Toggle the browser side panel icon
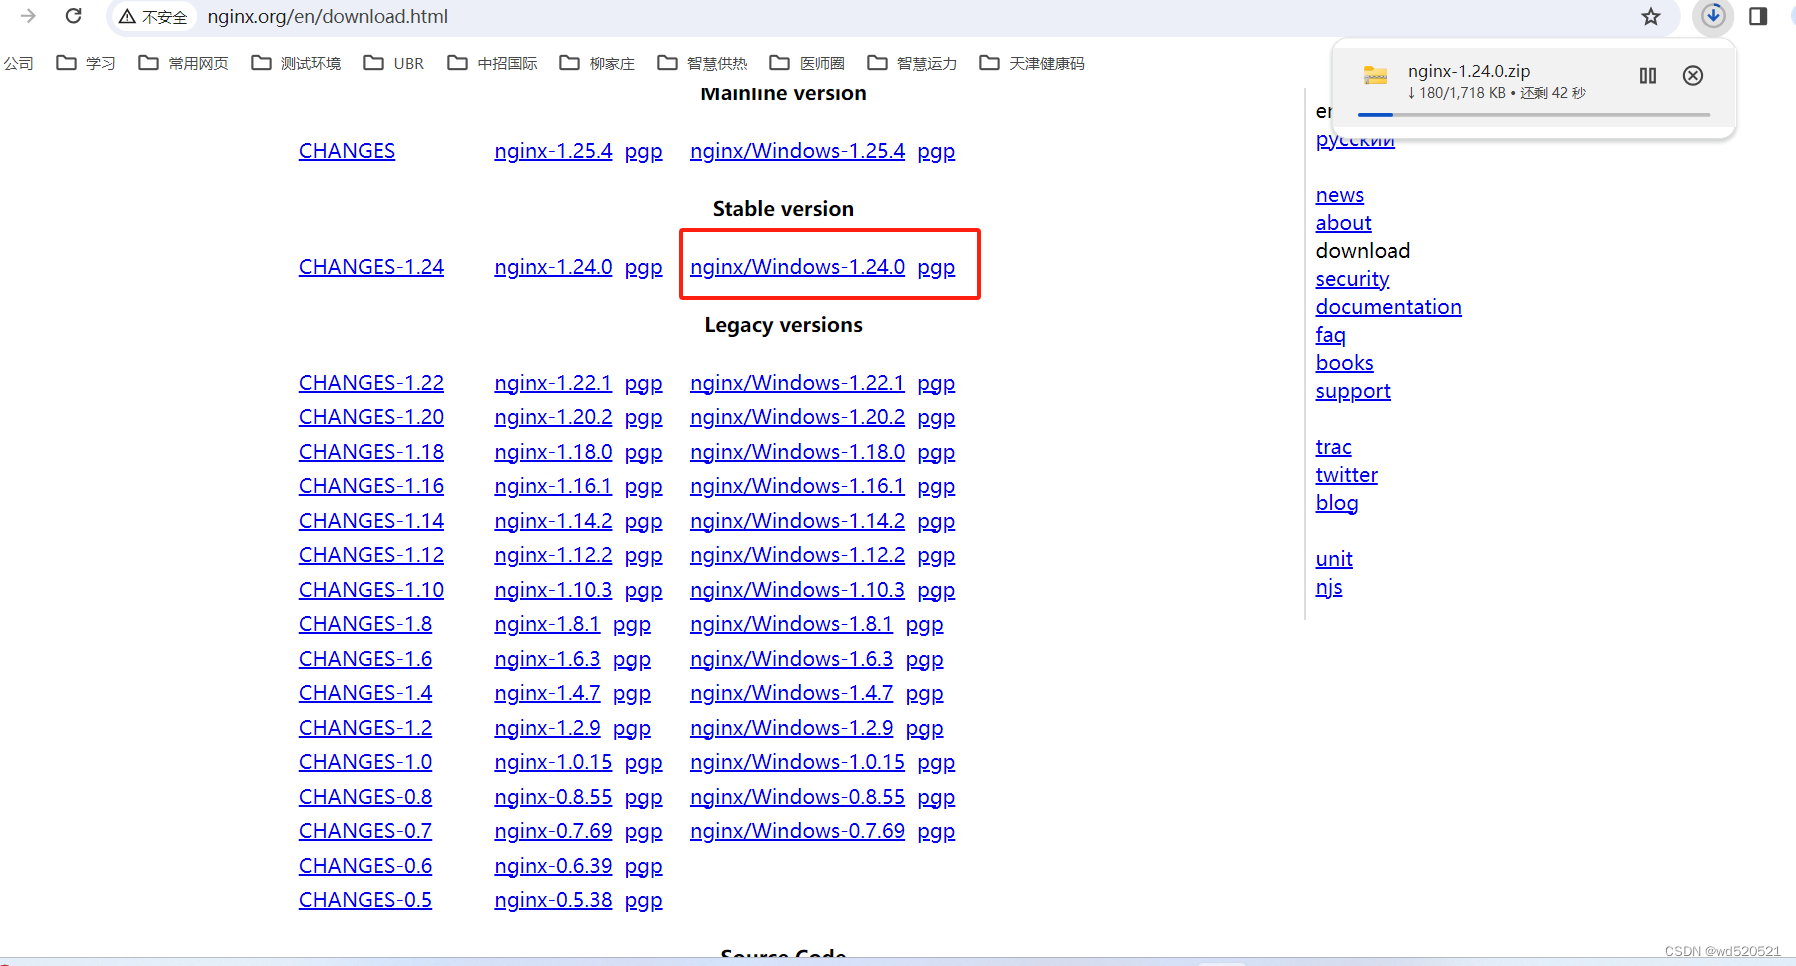The width and height of the screenshot is (1796, 966). 1758,16
